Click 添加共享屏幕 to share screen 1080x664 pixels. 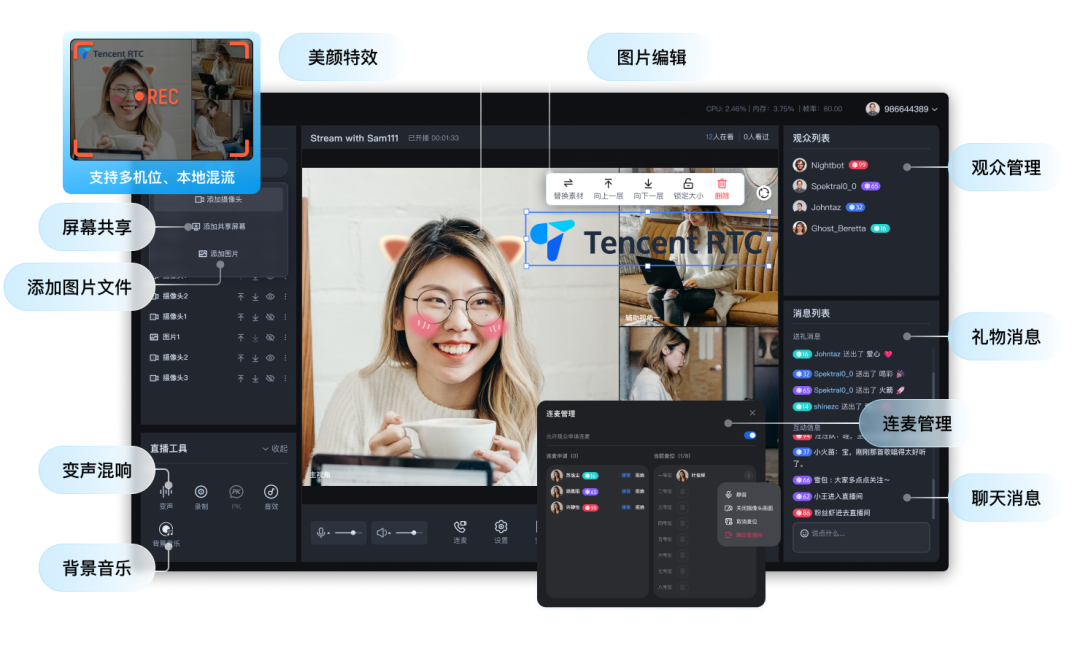pos(218,226)
